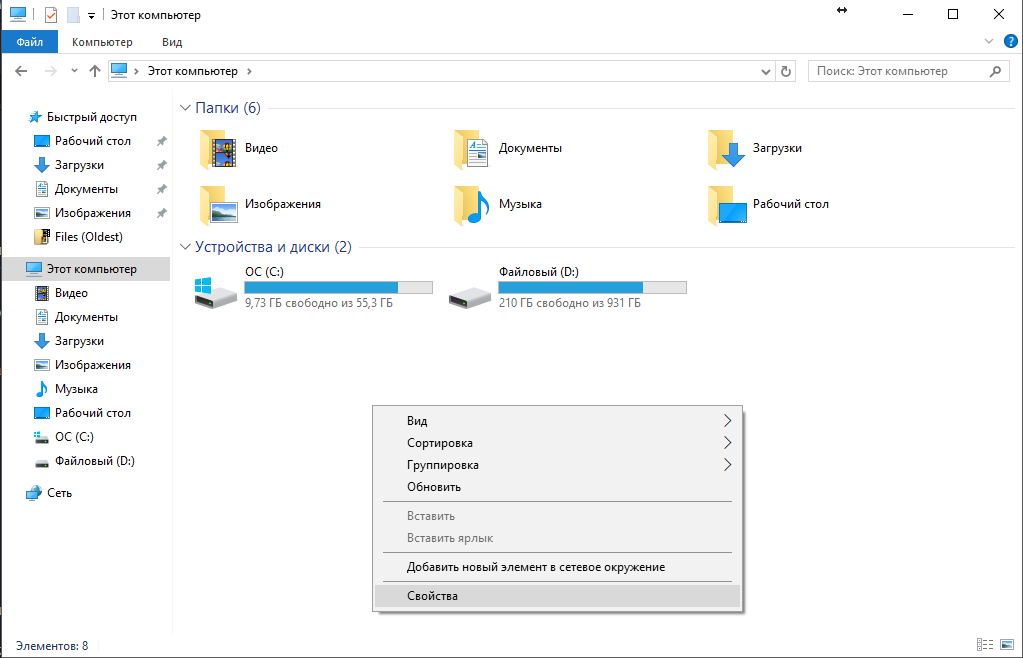Click the New folder quick access icon

point(73,14)
